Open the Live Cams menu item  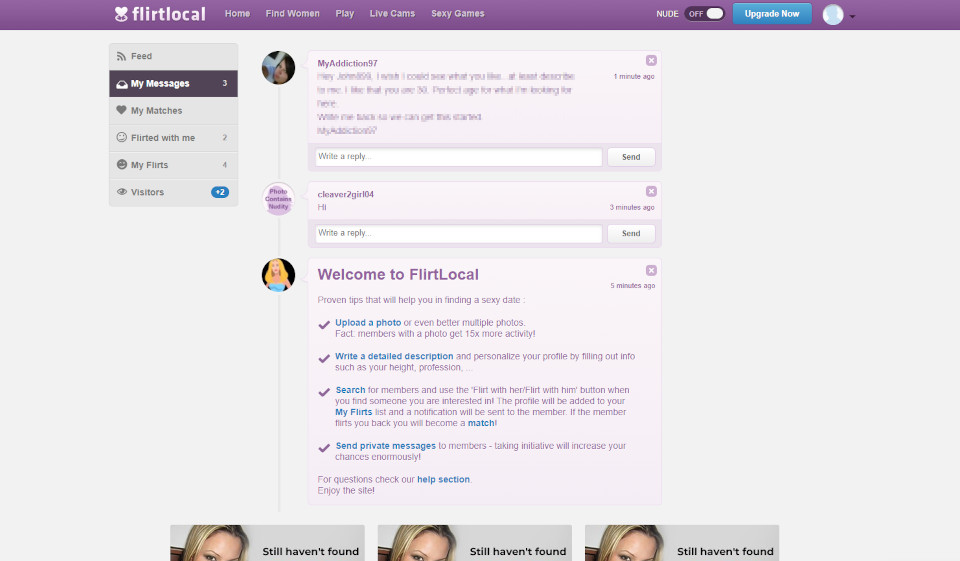[392, 14]
